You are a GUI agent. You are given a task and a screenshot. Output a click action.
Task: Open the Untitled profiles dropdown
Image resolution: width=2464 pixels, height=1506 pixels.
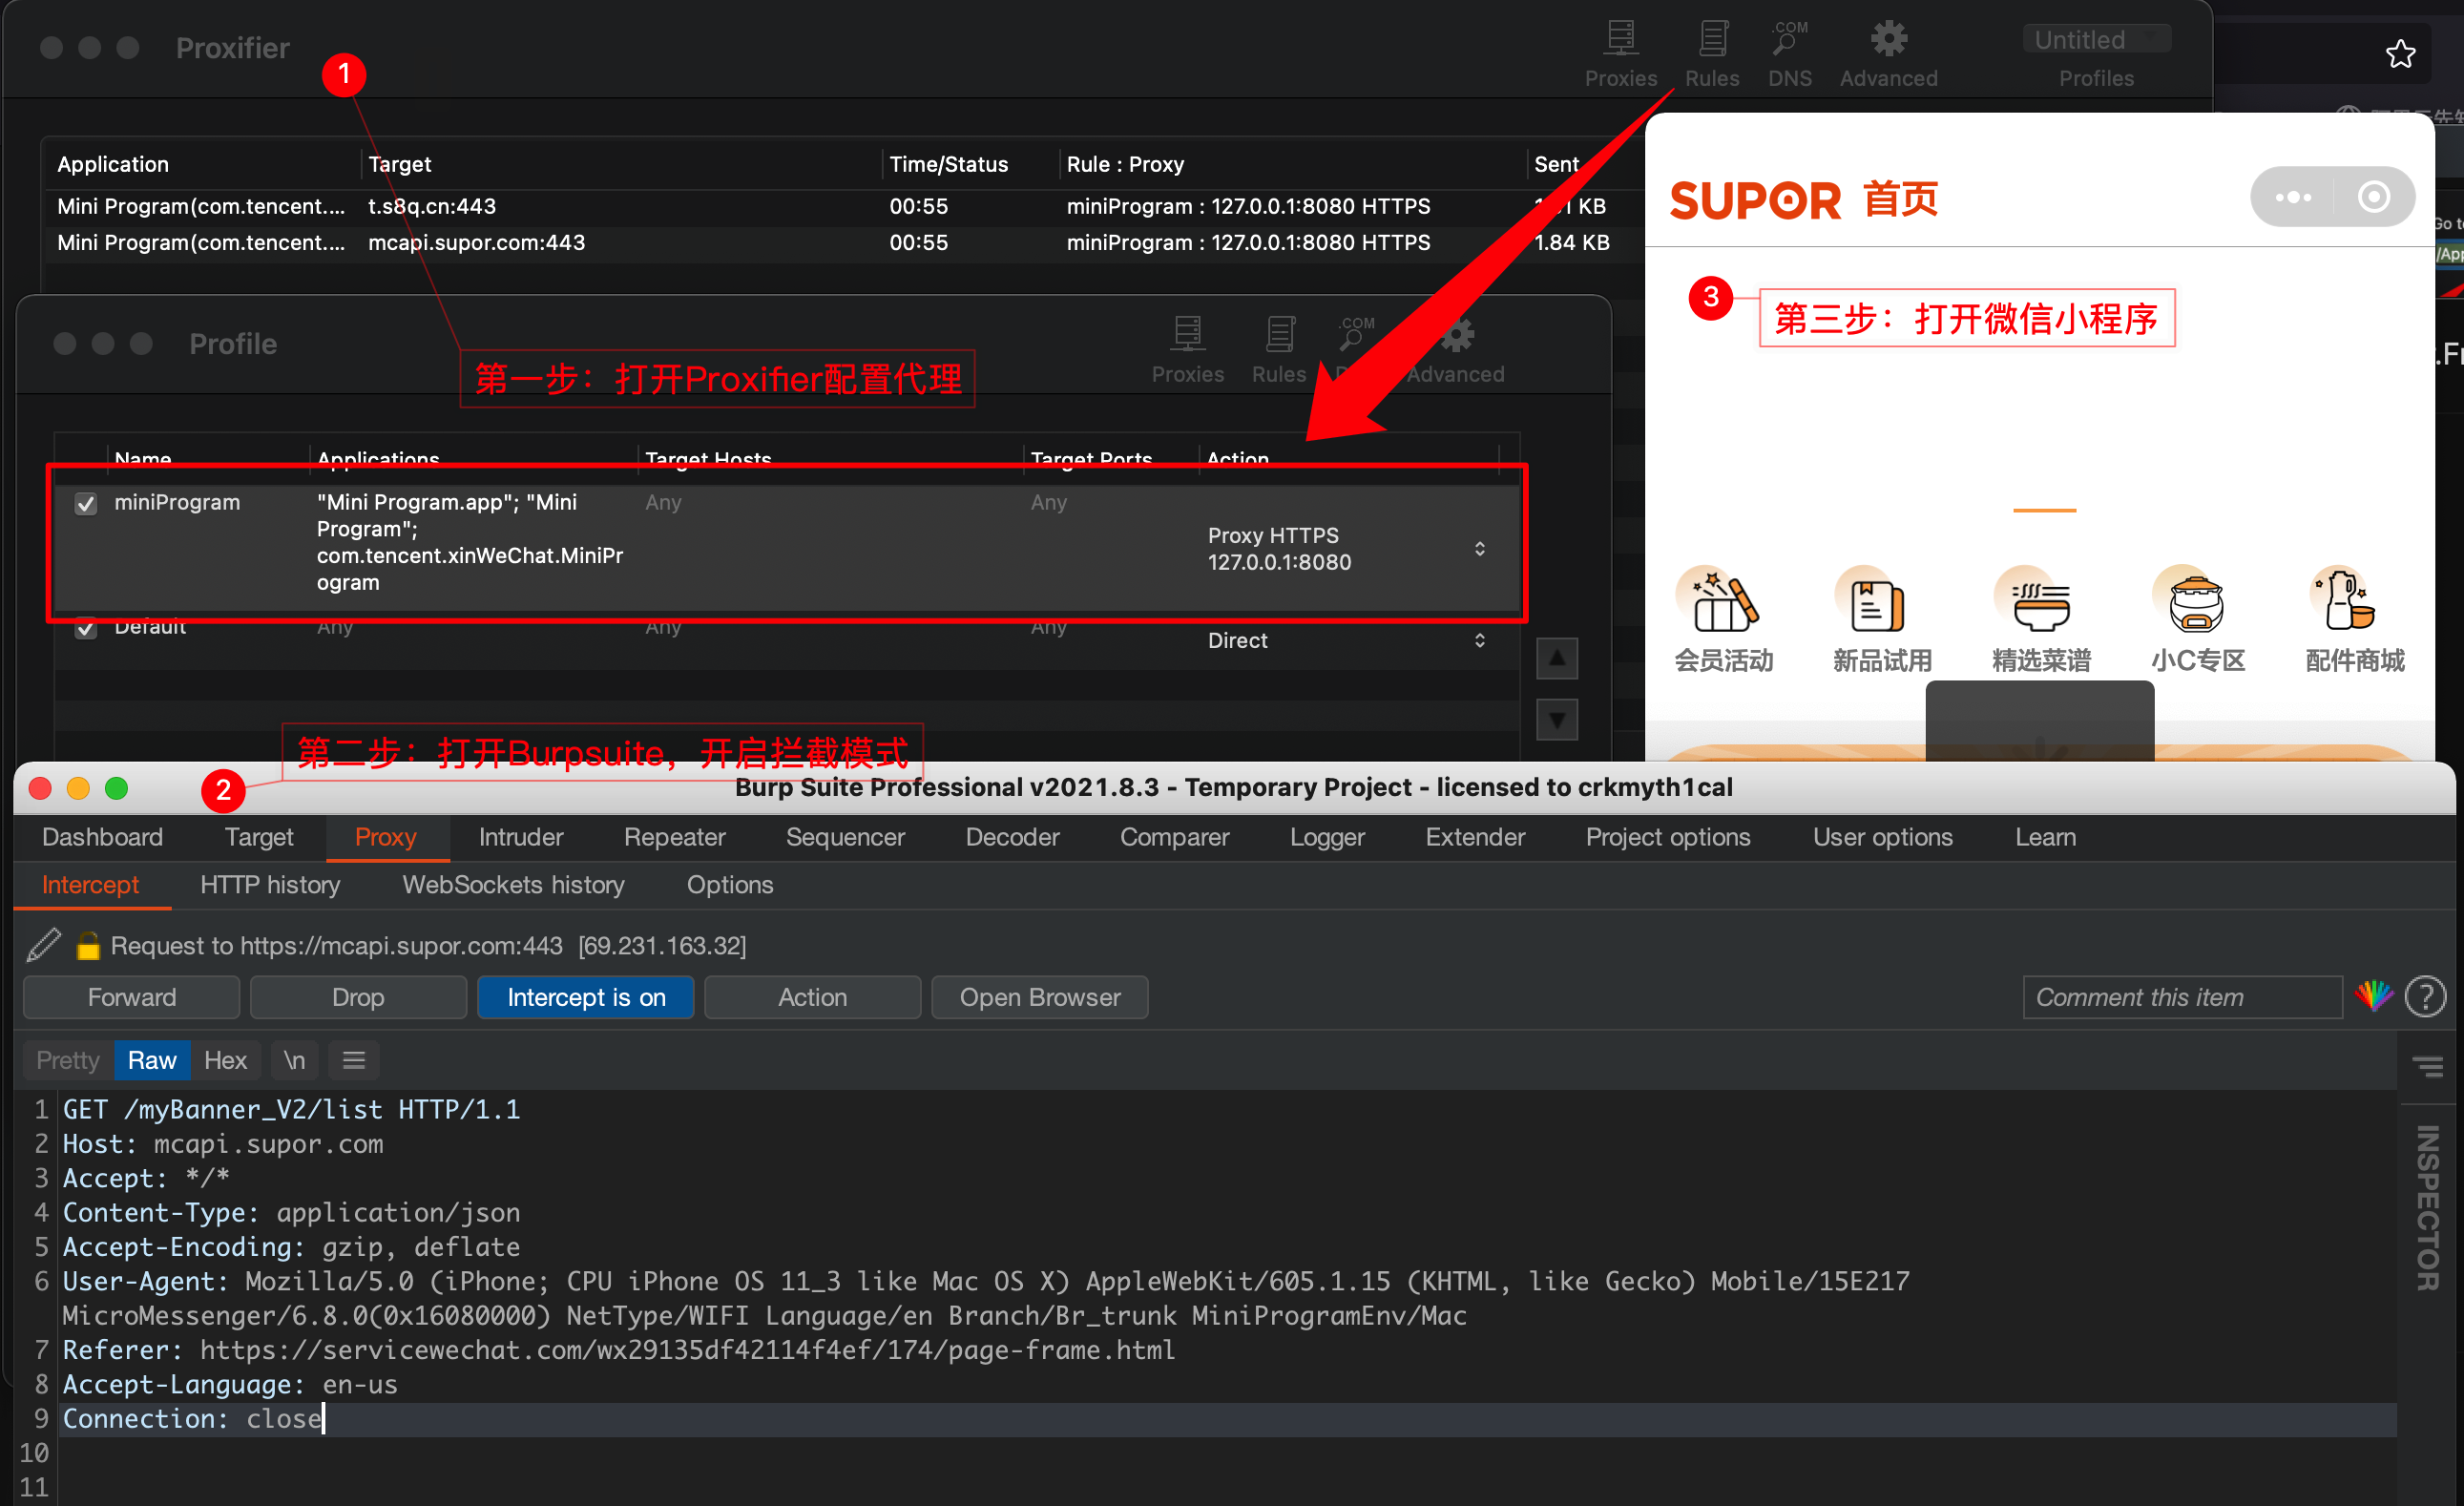click(2096, 40)
